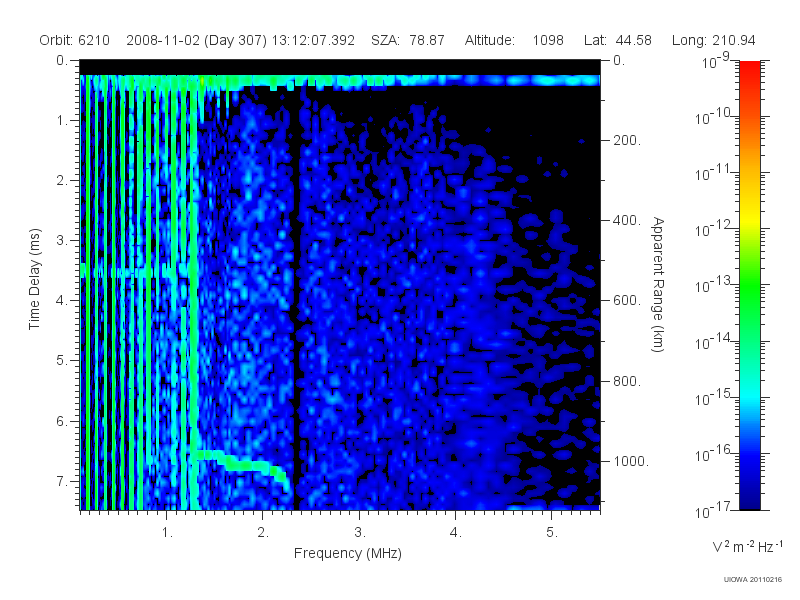Click the 'Apparent Range (km)' axis label
Image resolution: width=800 pixels, height=600 pixels.
[x=658, y=284]
